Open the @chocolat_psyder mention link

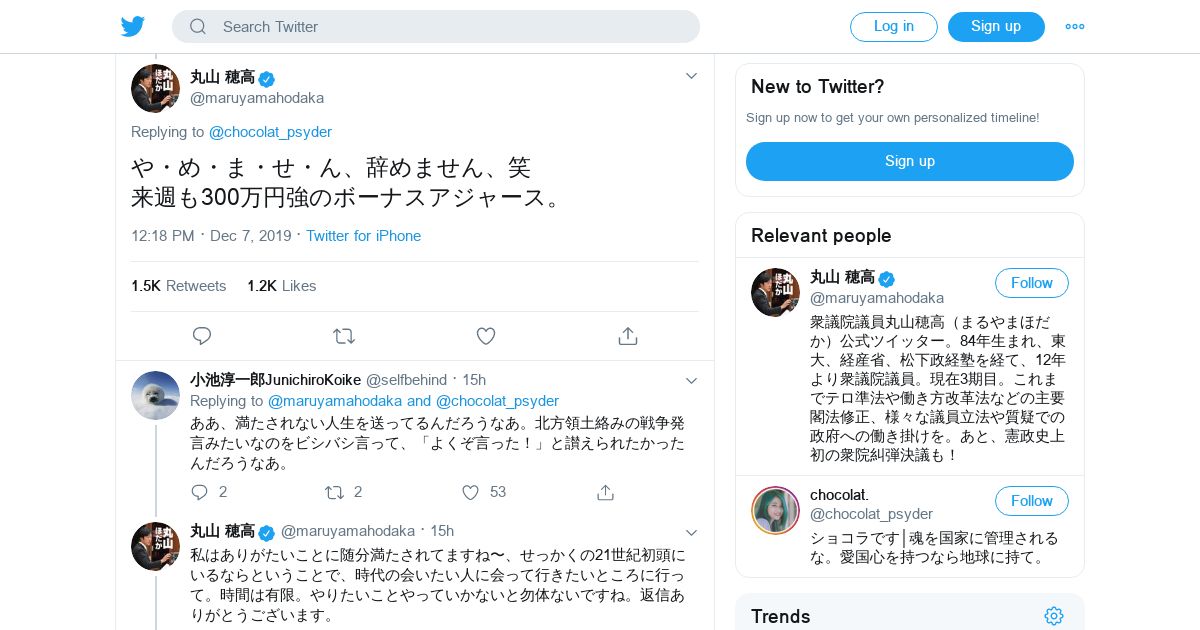(270, 132)
